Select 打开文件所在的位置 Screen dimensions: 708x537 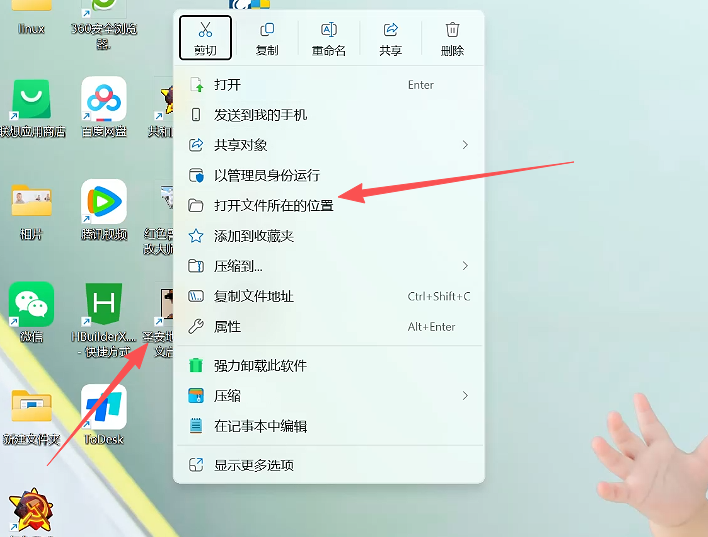point(329,205)
